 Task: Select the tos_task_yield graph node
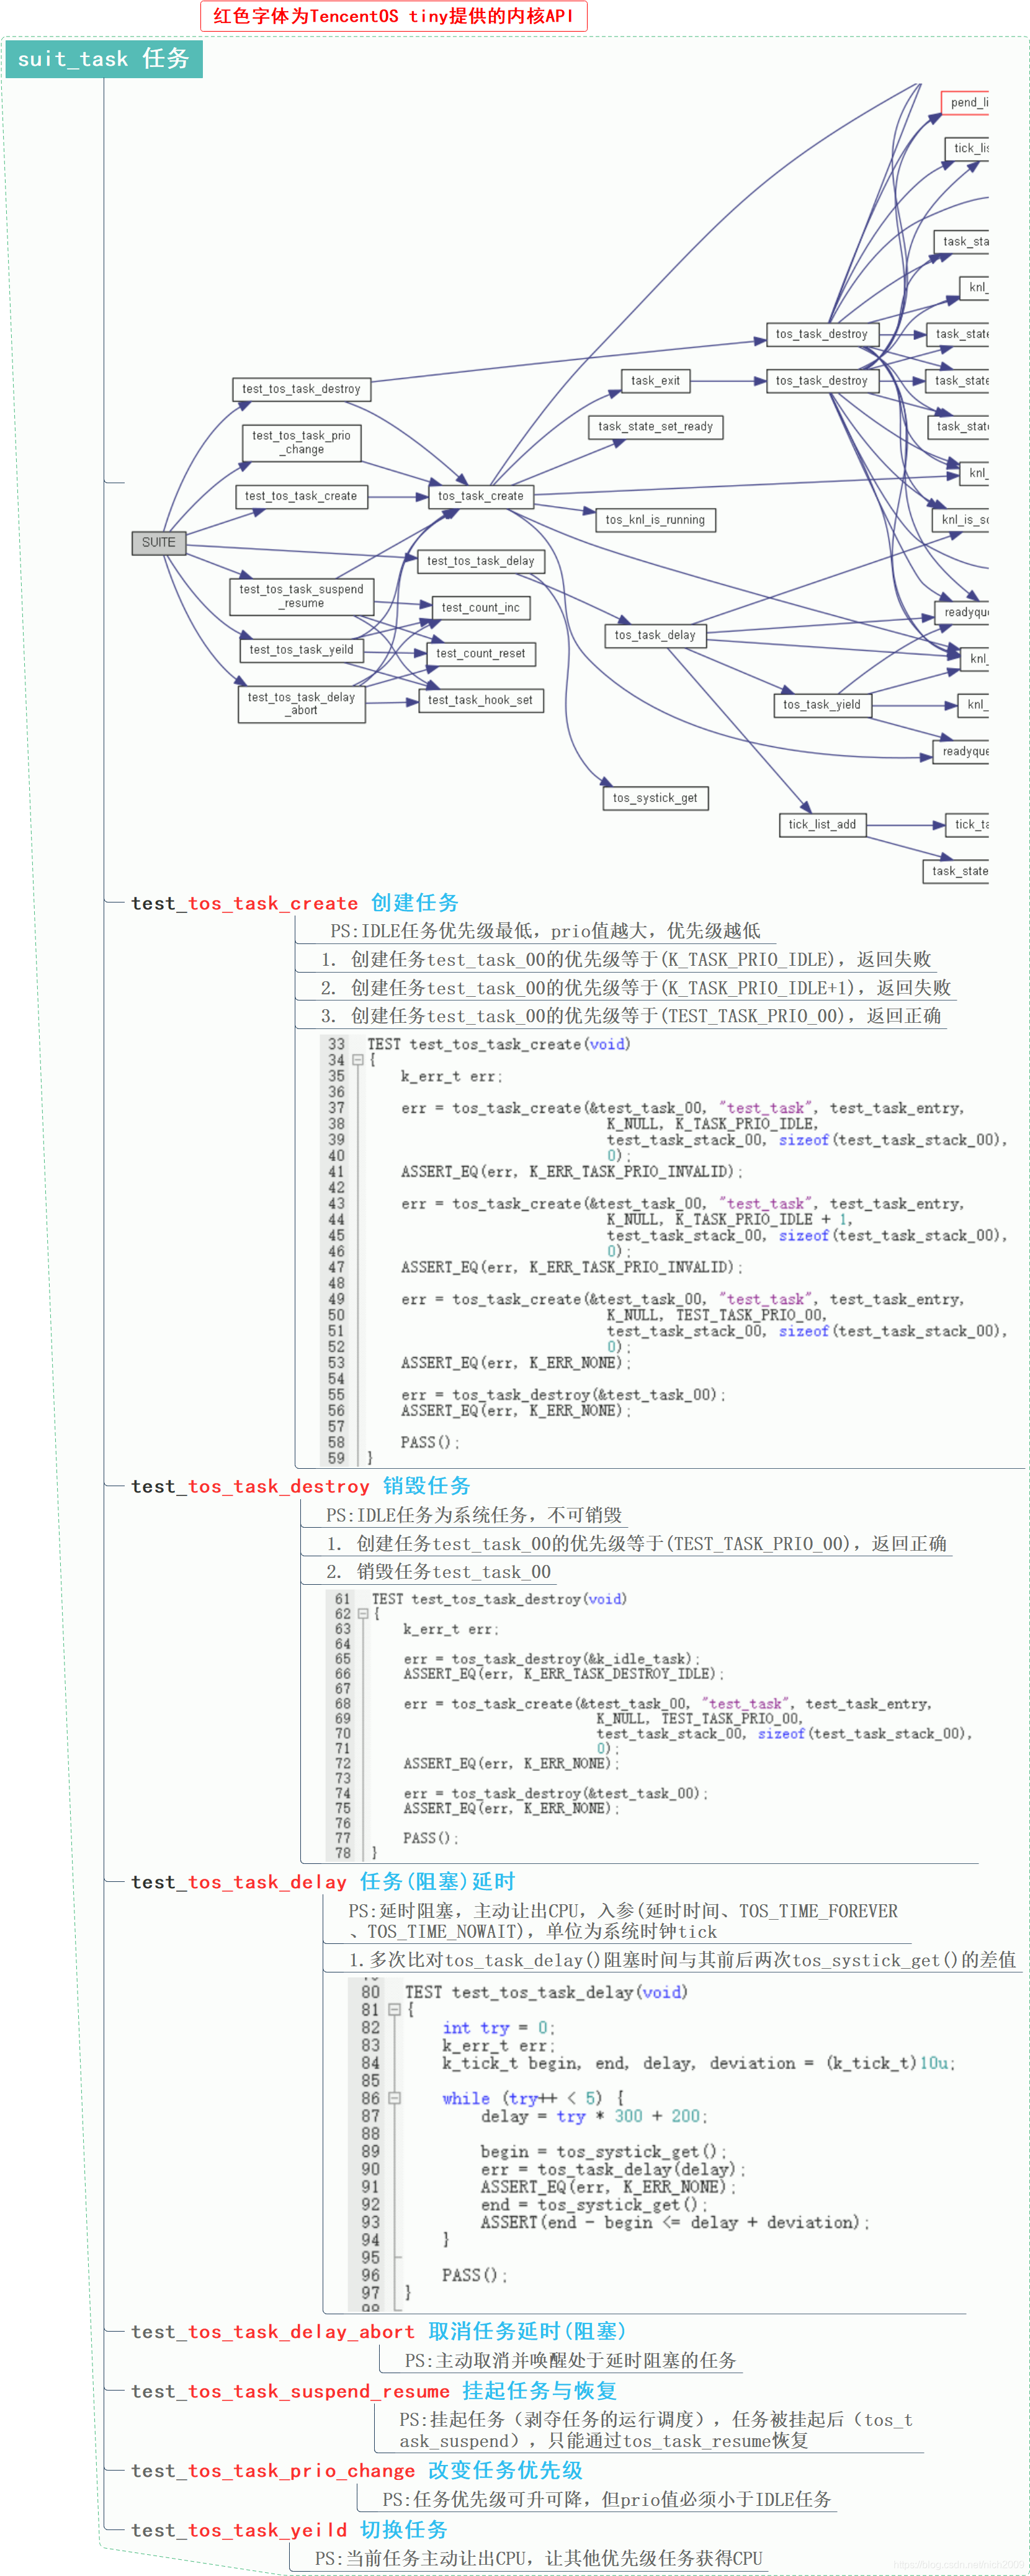click(x=821, y=705)
